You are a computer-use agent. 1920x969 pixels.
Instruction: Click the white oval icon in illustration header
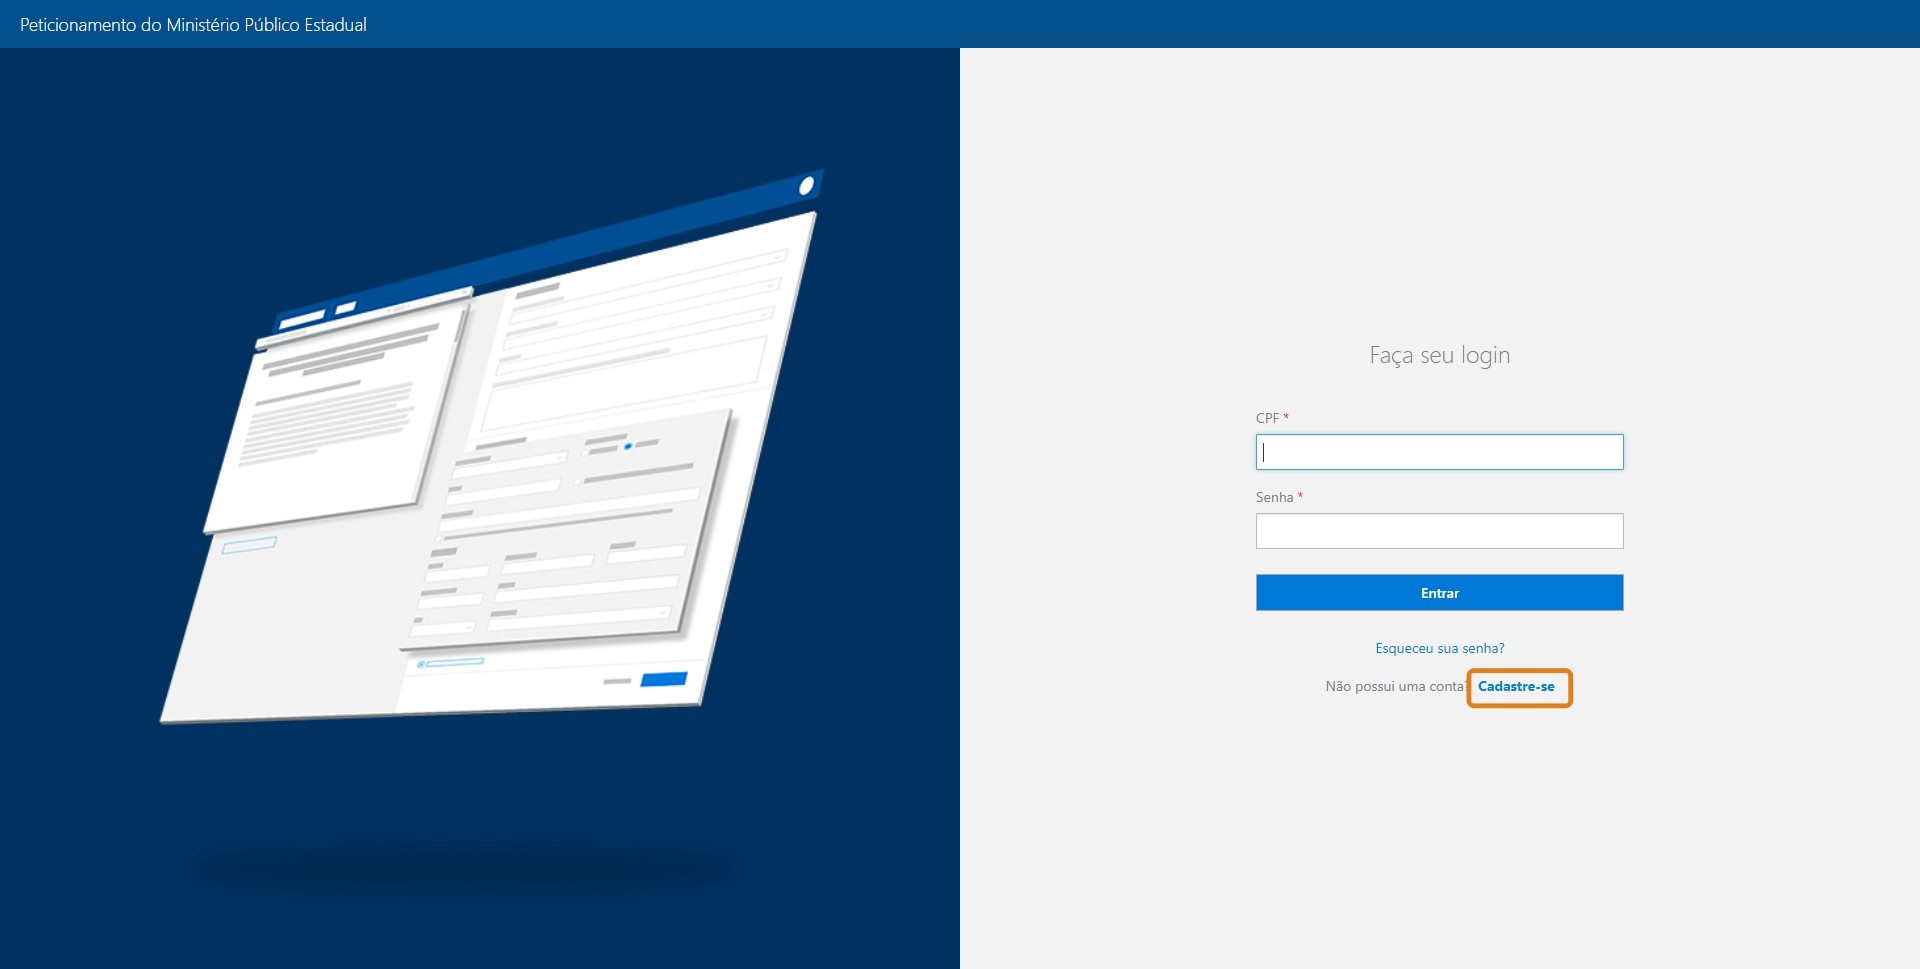(806, 186)
